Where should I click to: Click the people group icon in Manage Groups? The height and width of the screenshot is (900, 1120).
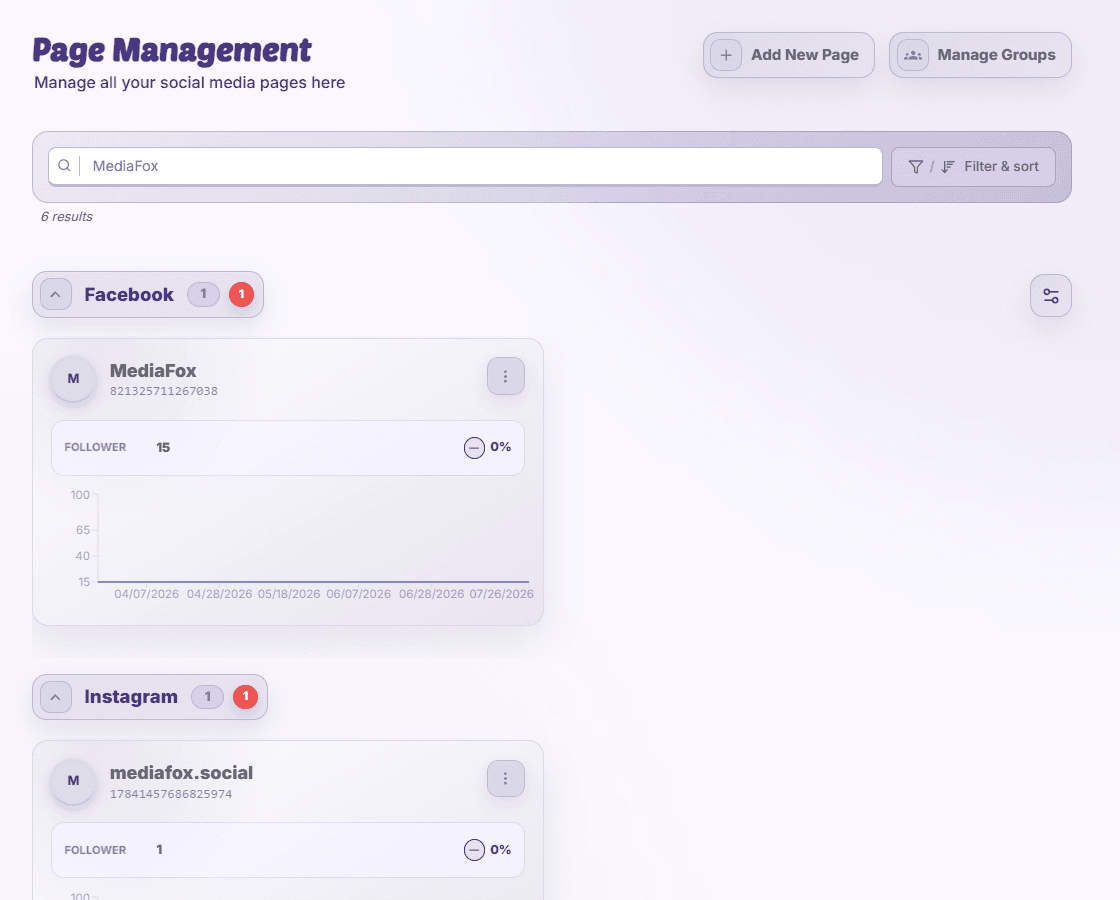(913, 55)
